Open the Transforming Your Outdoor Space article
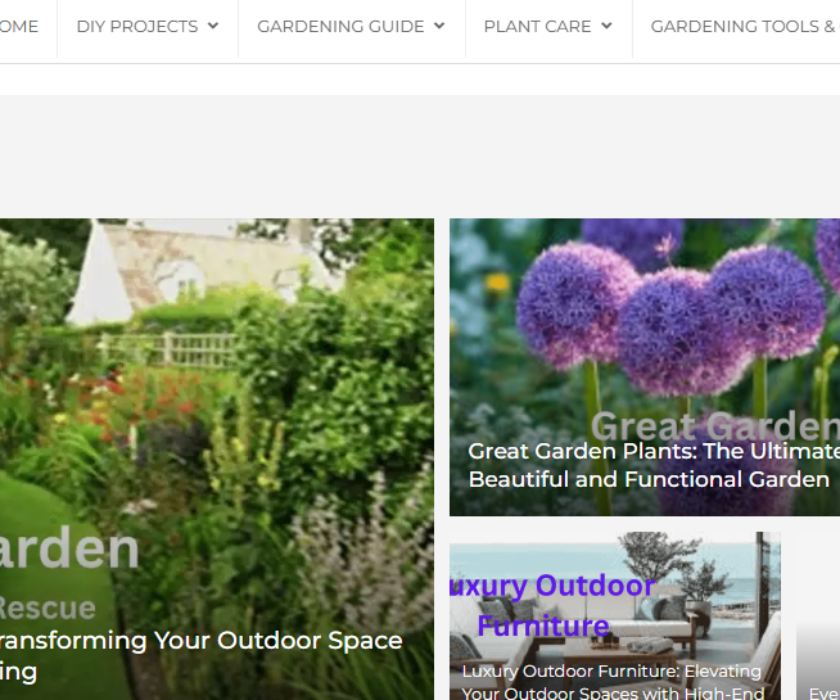The width and height of the screenshot is (840, 700). coord(201,656)
